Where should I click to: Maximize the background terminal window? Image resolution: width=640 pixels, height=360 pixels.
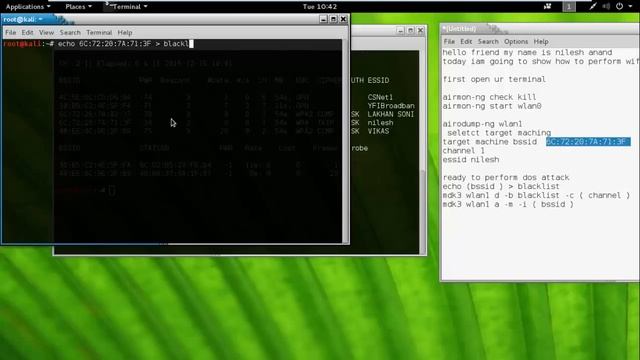[410, 31]
